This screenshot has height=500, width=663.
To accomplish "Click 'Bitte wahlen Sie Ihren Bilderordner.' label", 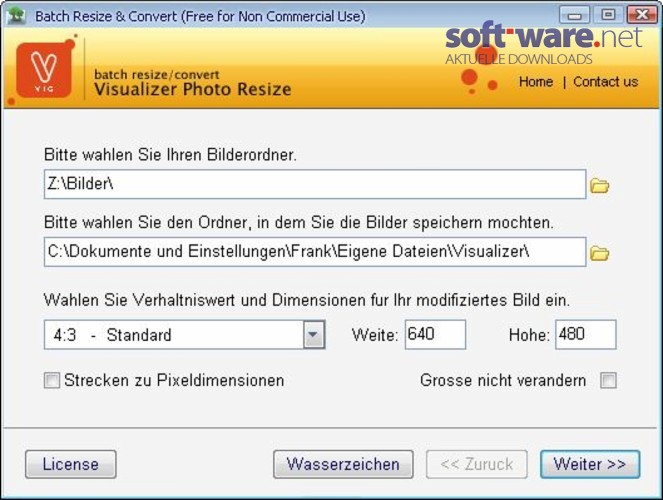I will pos(170,155).
